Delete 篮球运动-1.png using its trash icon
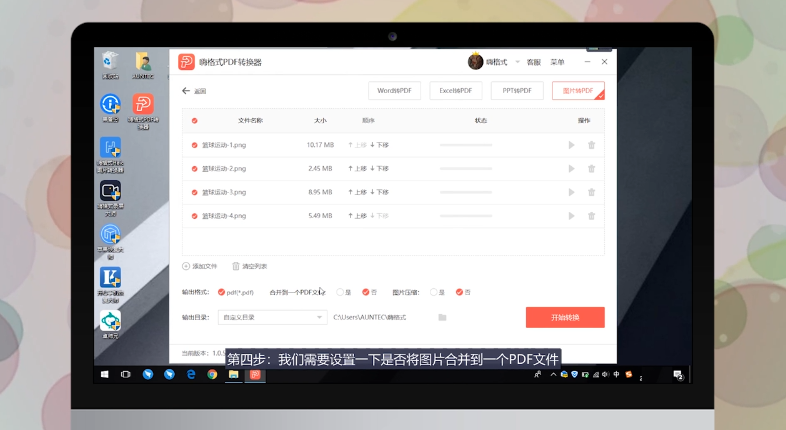This screenshot has width=786, height=430. pyautogui.click(x=592, y=145)
